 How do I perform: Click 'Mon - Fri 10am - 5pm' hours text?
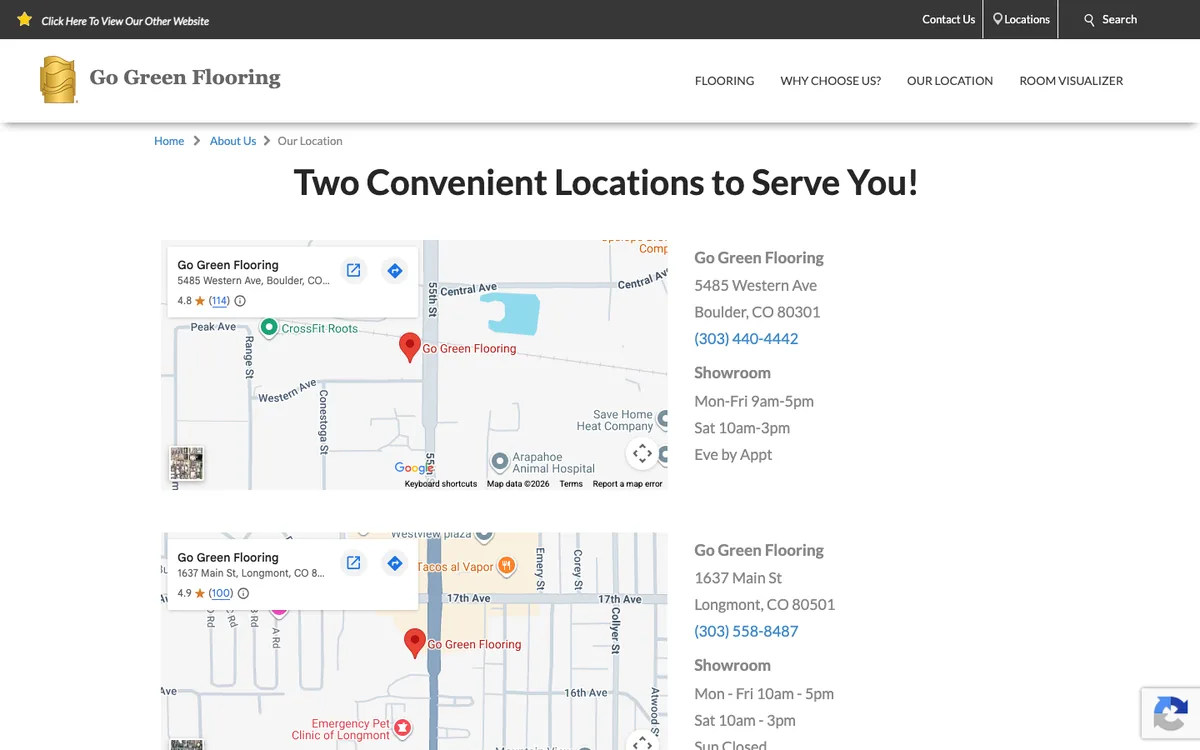pyautogui.click(x=764, y=694)
